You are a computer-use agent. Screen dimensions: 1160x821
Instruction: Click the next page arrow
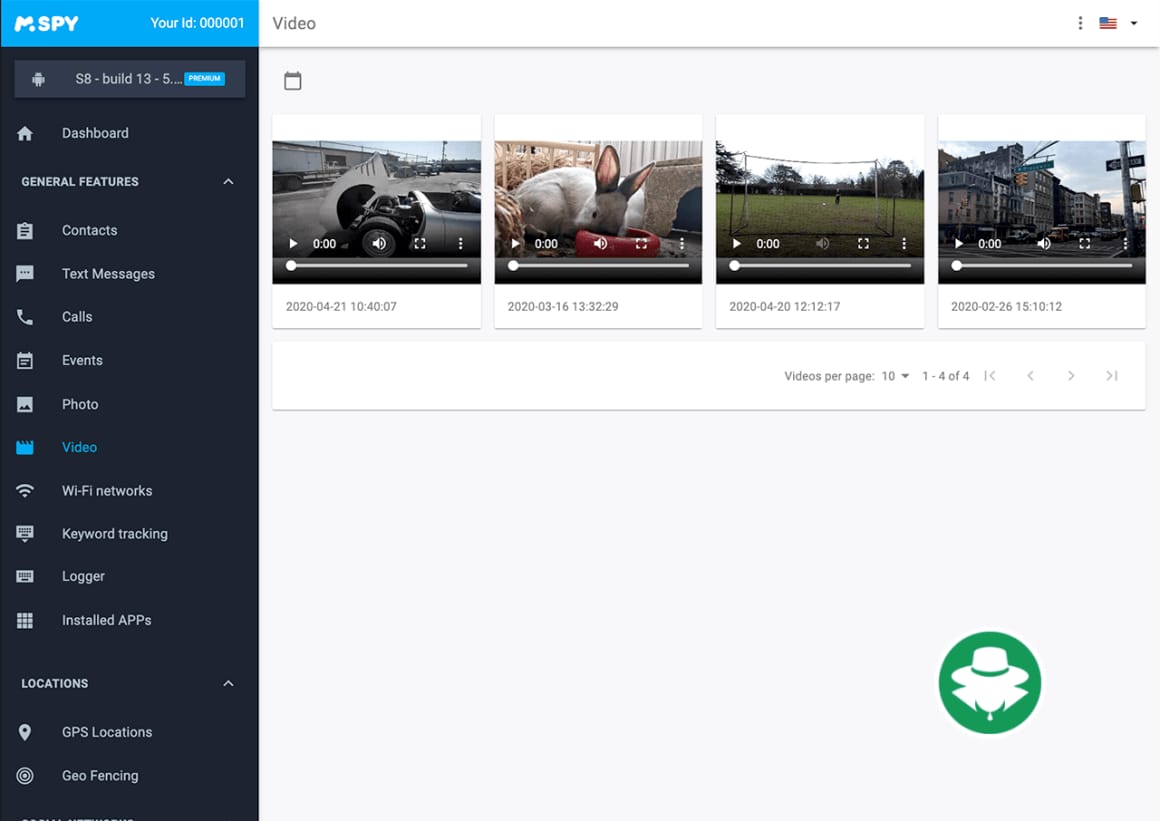(1071, 376)
